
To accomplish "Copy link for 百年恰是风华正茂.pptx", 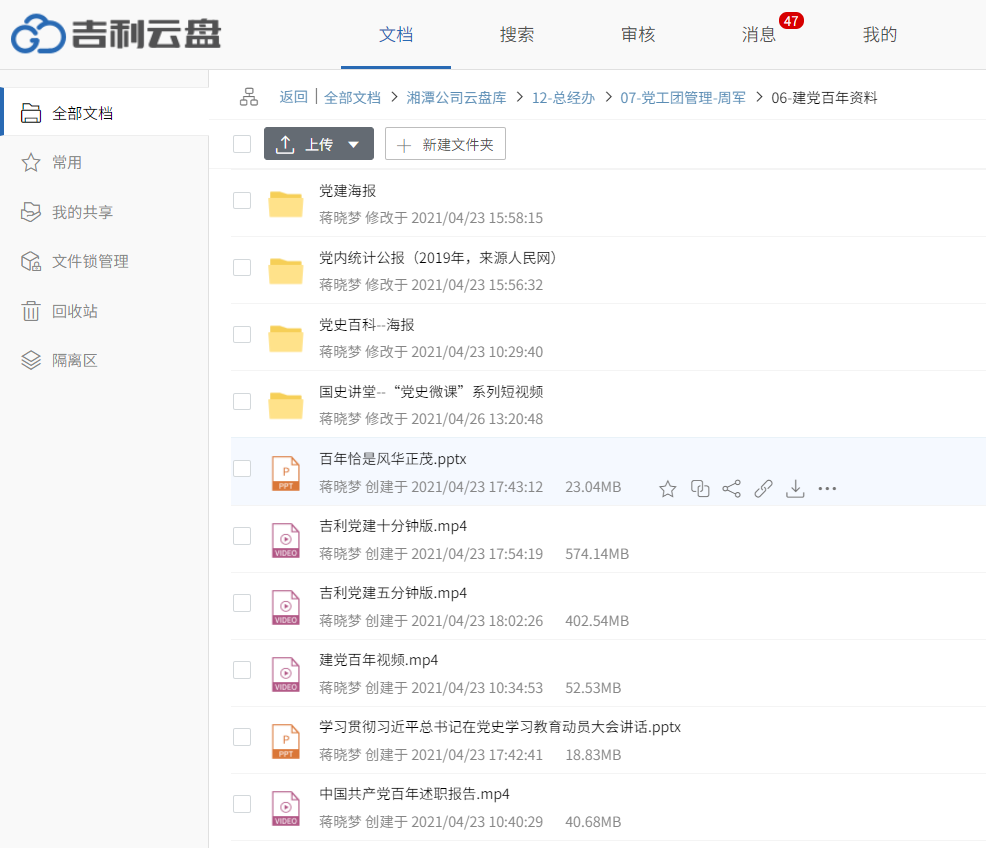I will pos(763,488).
